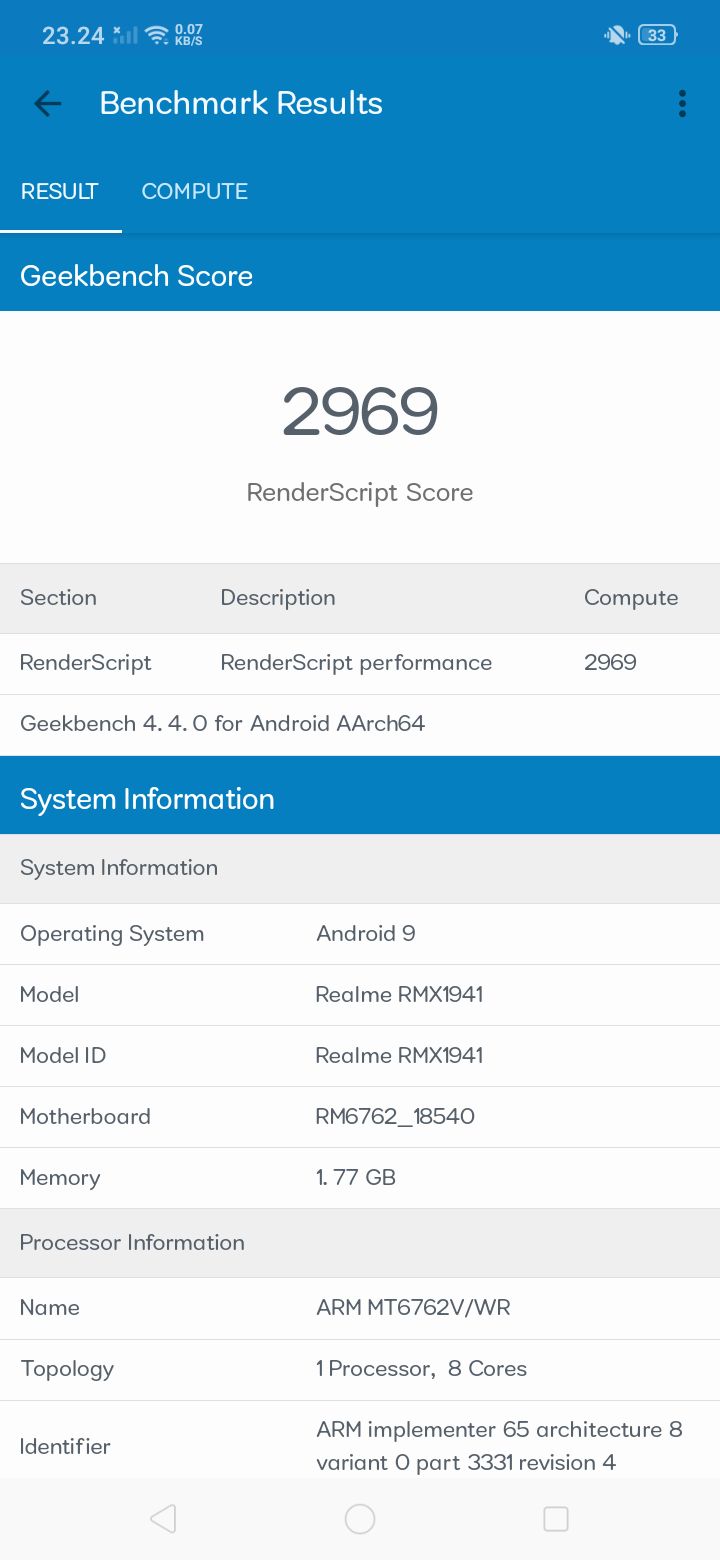The height and width of the screenshot is (1560, 720).
Task: Tap the Compute column header
Action: pos(631,598)
